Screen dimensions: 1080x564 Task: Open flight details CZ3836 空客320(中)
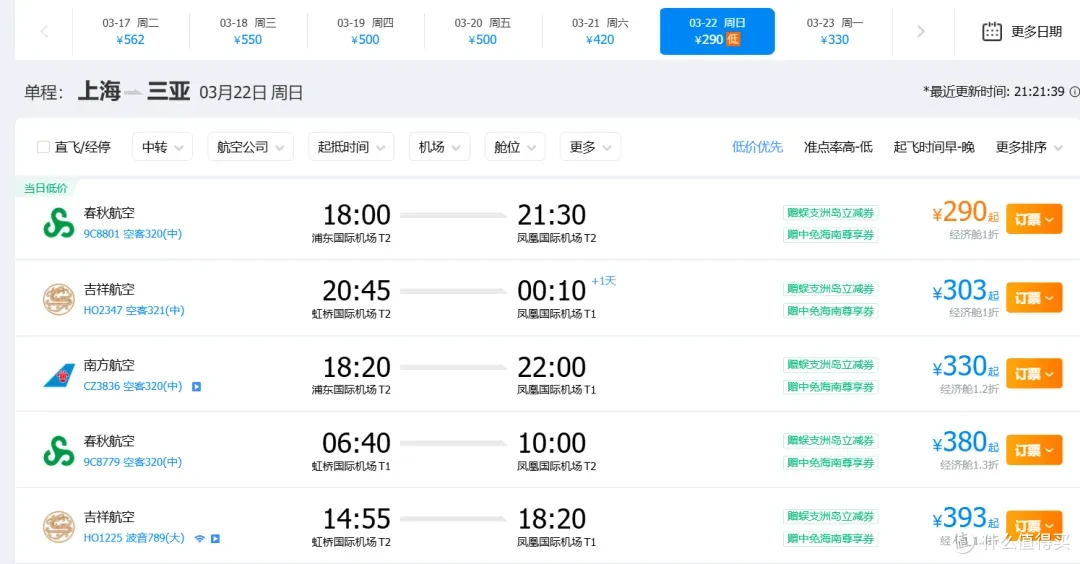pyautogui.click(x=133, y=386)
